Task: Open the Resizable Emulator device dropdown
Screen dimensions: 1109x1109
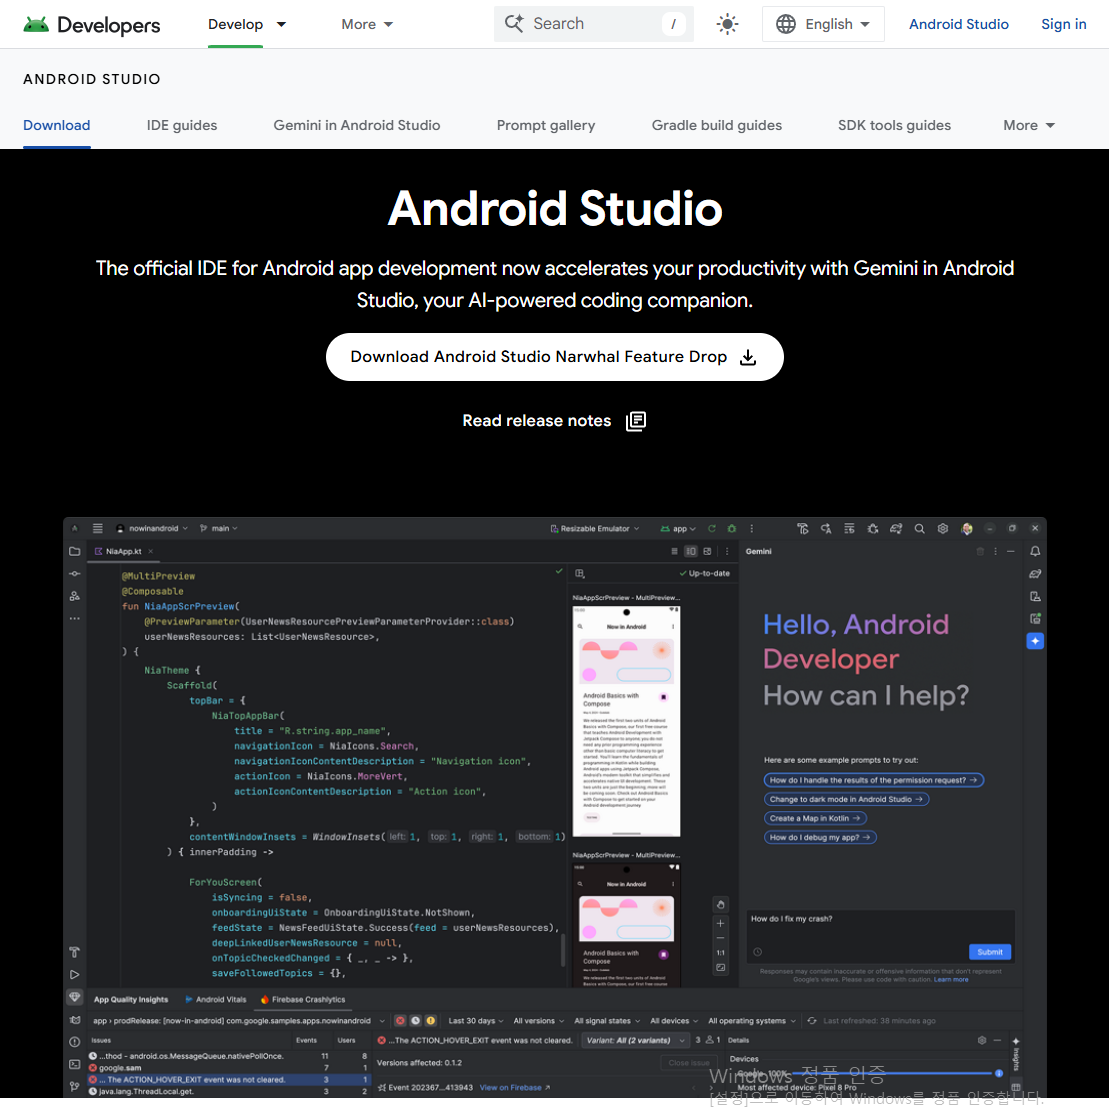Action: (595, 528)
